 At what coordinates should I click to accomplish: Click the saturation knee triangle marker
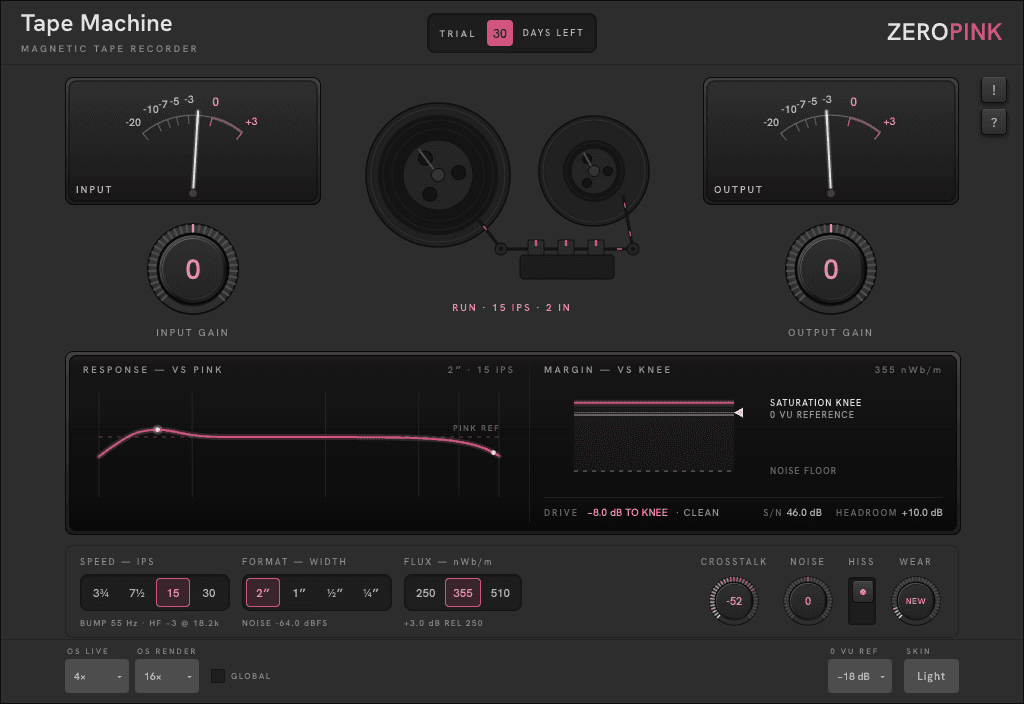tap(739, 413)
